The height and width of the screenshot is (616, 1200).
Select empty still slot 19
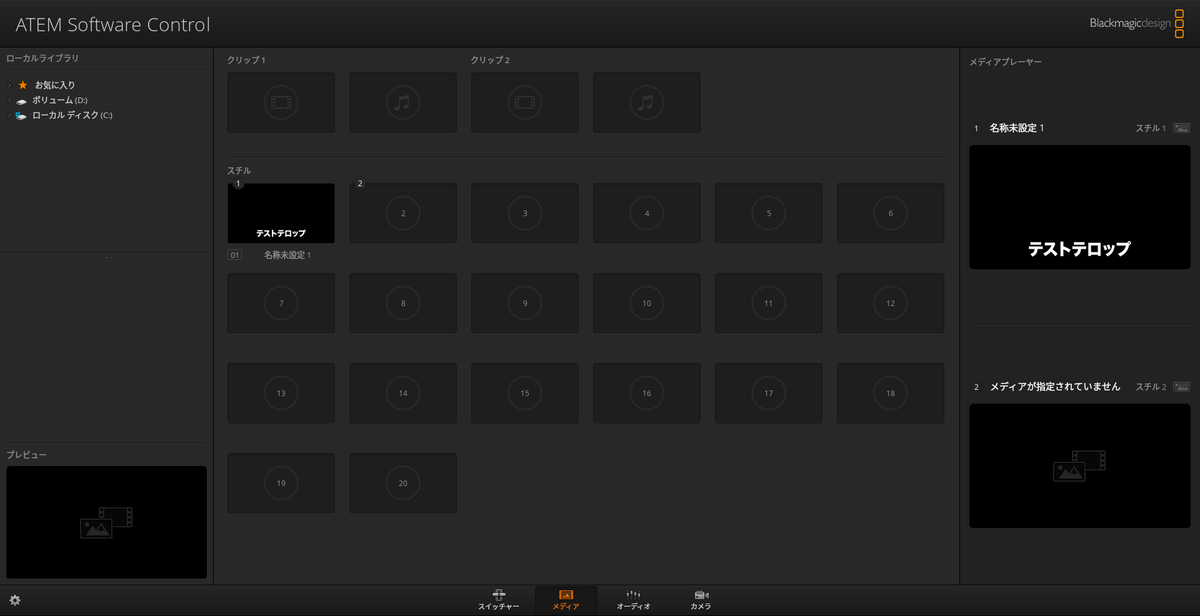[281, 483]
